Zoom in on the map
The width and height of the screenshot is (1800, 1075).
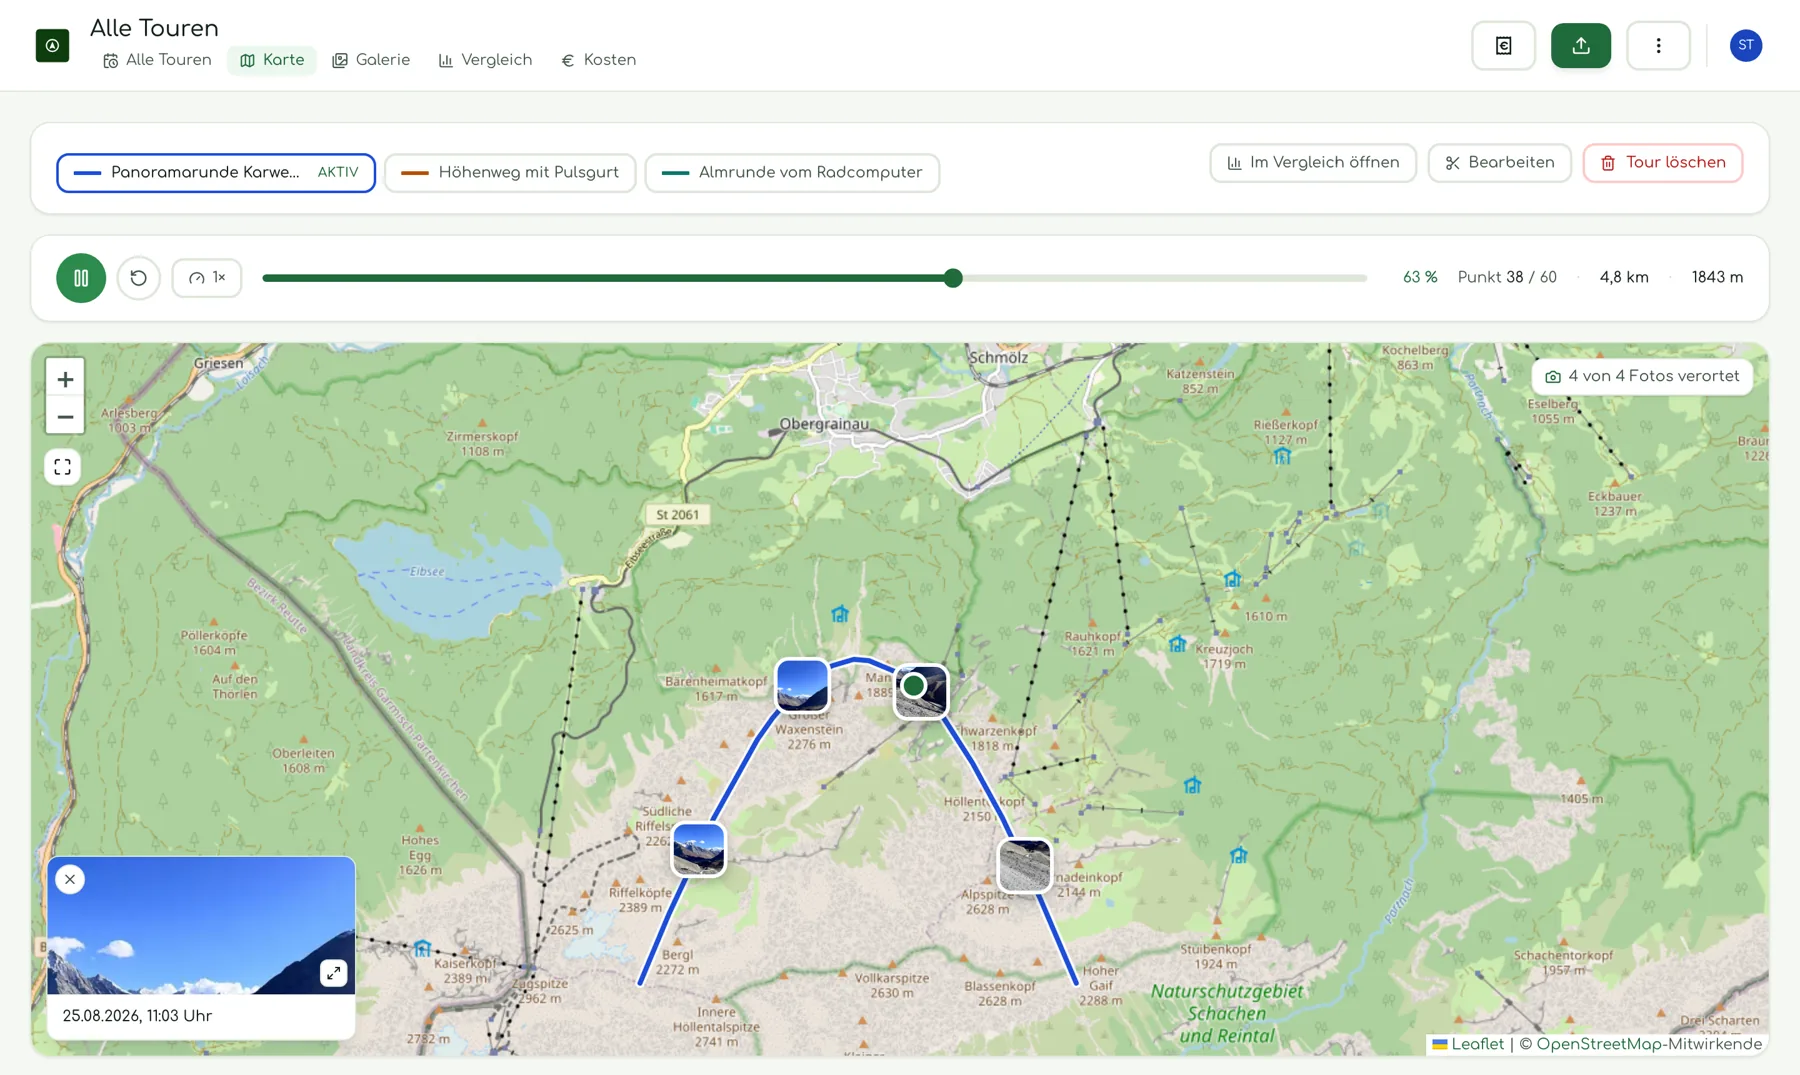[65, 379]
